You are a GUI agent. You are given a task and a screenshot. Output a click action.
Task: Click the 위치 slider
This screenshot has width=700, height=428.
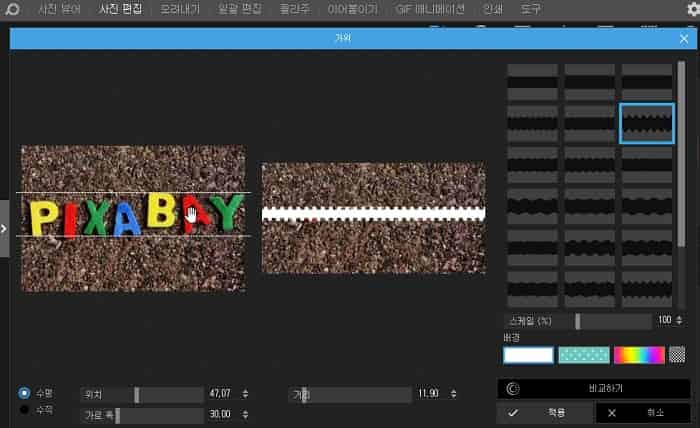pos(142,395)
